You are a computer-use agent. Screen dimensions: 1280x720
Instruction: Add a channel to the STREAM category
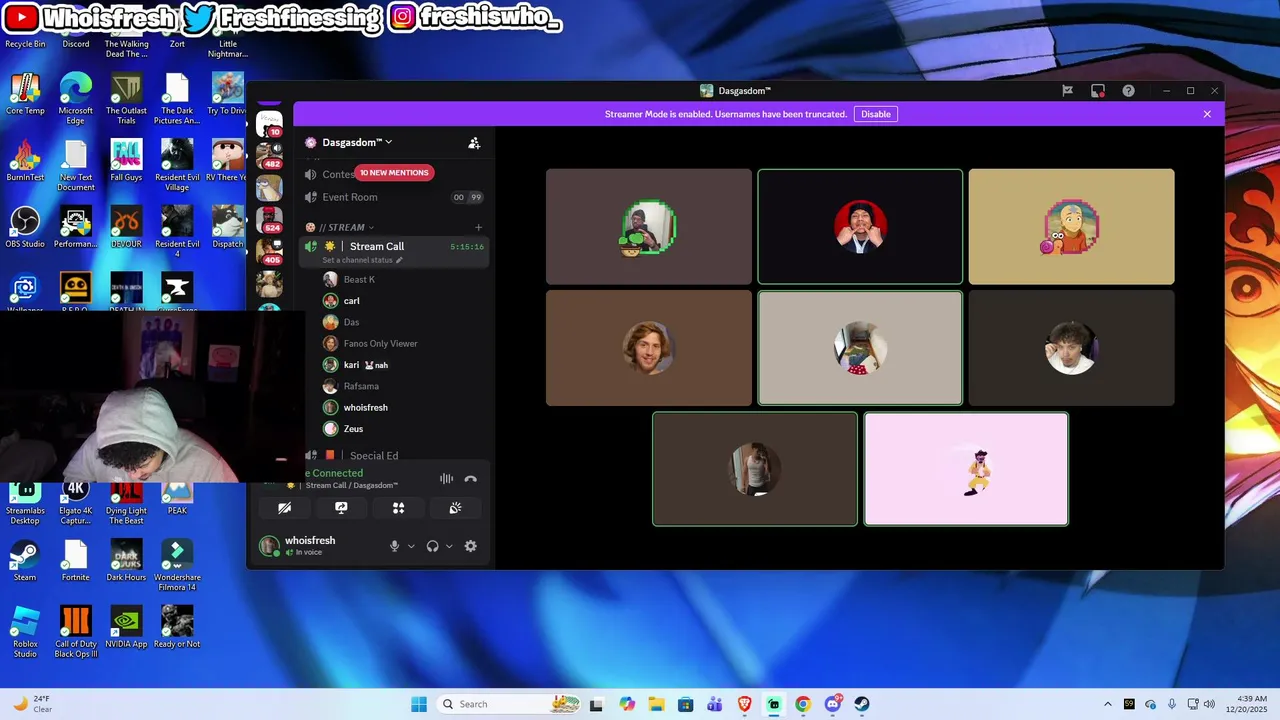478,227
